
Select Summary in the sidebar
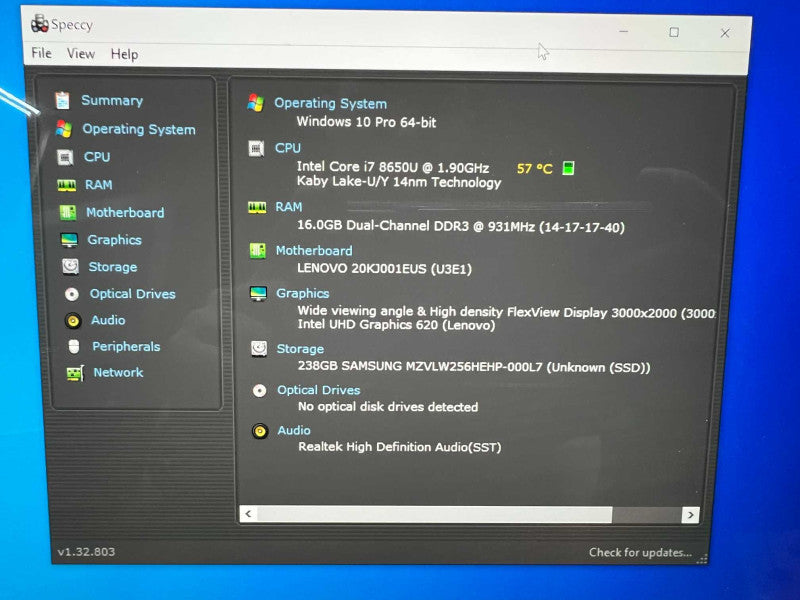click(x=112, y=101)
